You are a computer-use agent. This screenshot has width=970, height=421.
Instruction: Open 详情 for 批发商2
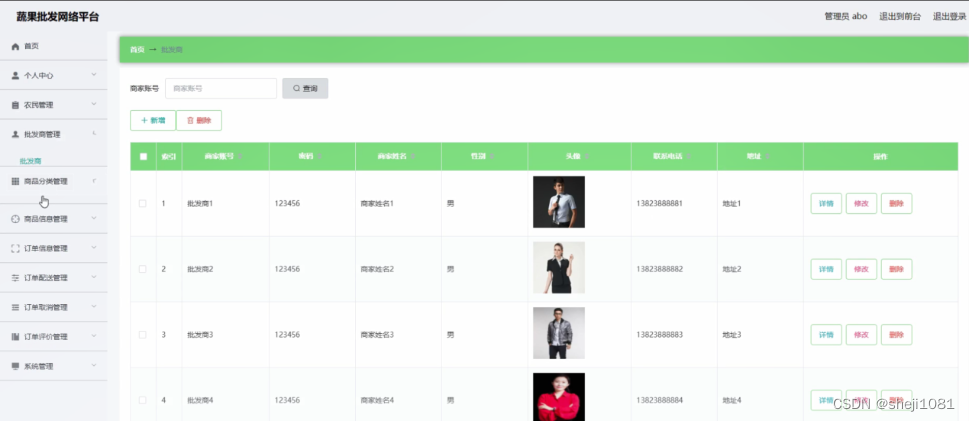(x=826, y=269)
